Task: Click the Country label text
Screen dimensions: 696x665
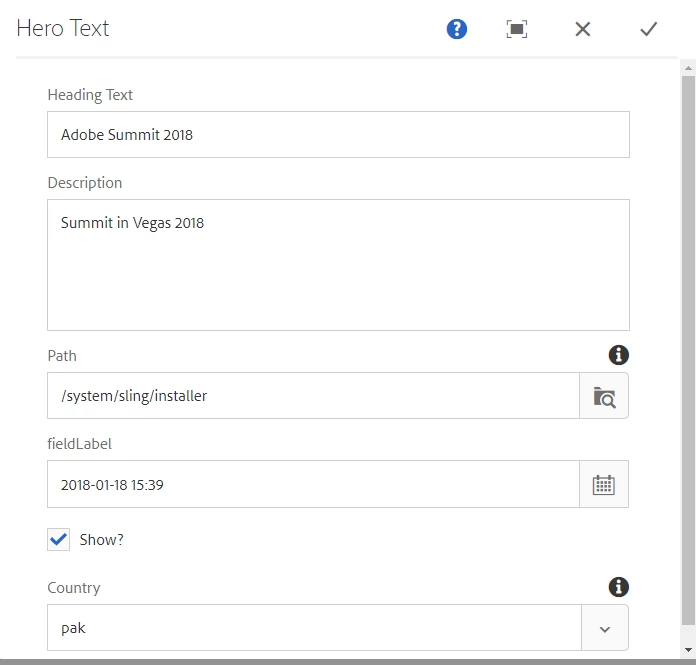Action: click(74, 588)
